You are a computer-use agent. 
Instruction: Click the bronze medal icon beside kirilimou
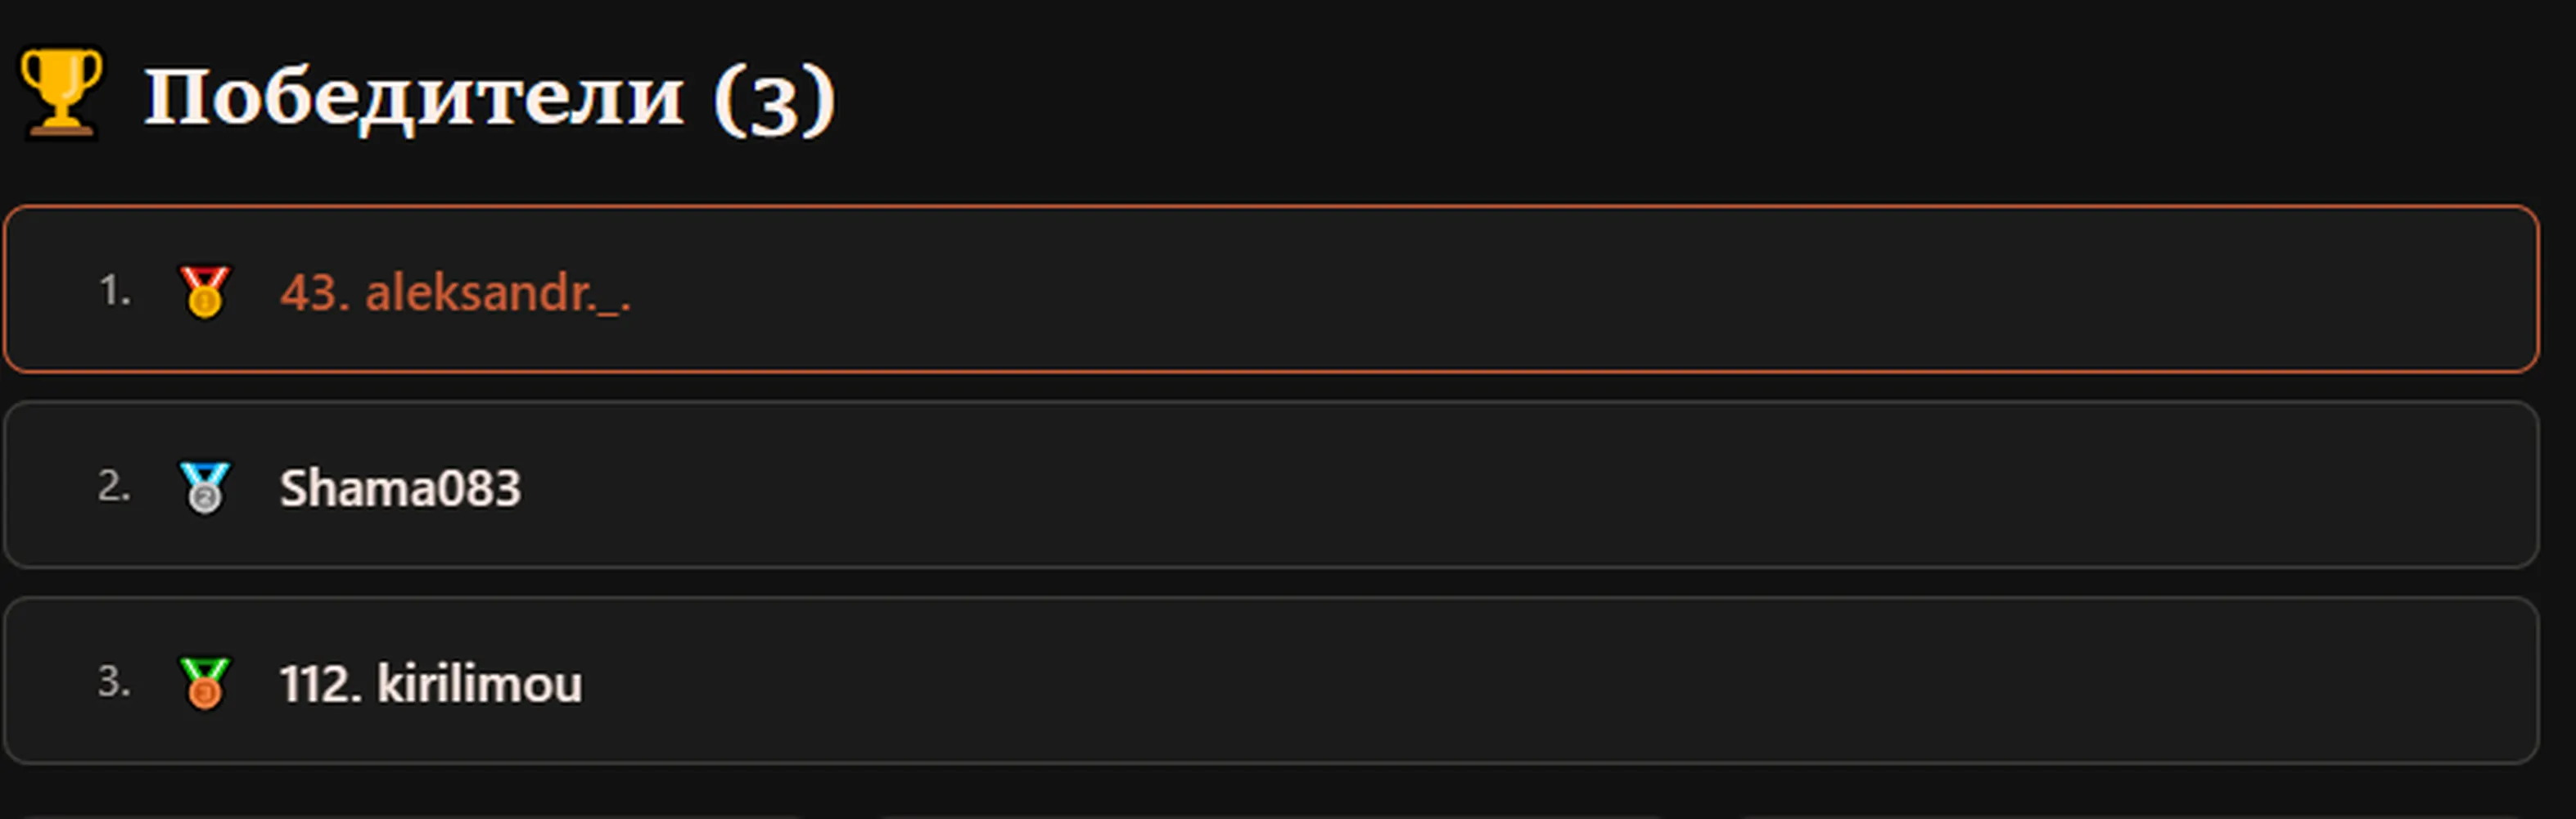pos(204,683)
